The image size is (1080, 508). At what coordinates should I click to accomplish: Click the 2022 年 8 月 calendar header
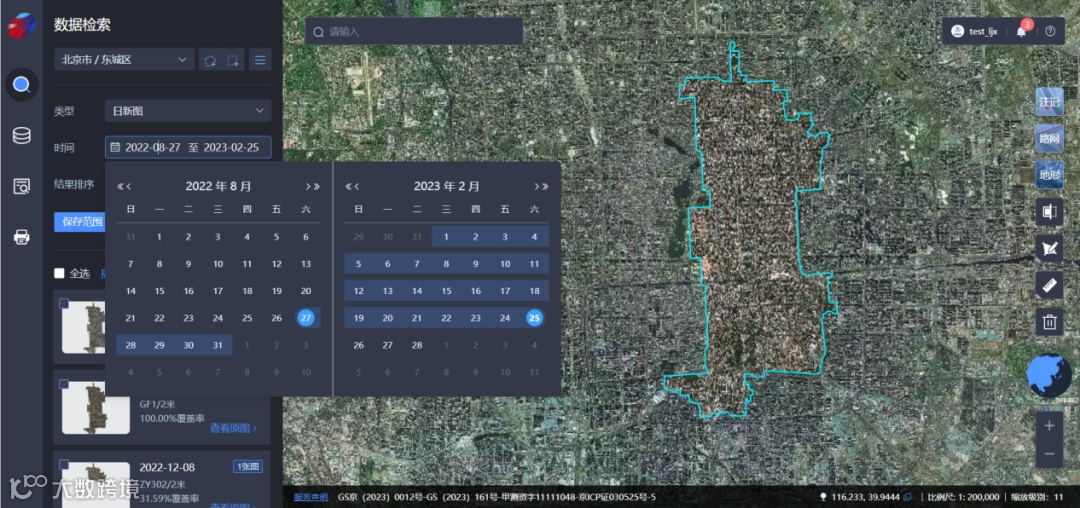coord(218,187)
